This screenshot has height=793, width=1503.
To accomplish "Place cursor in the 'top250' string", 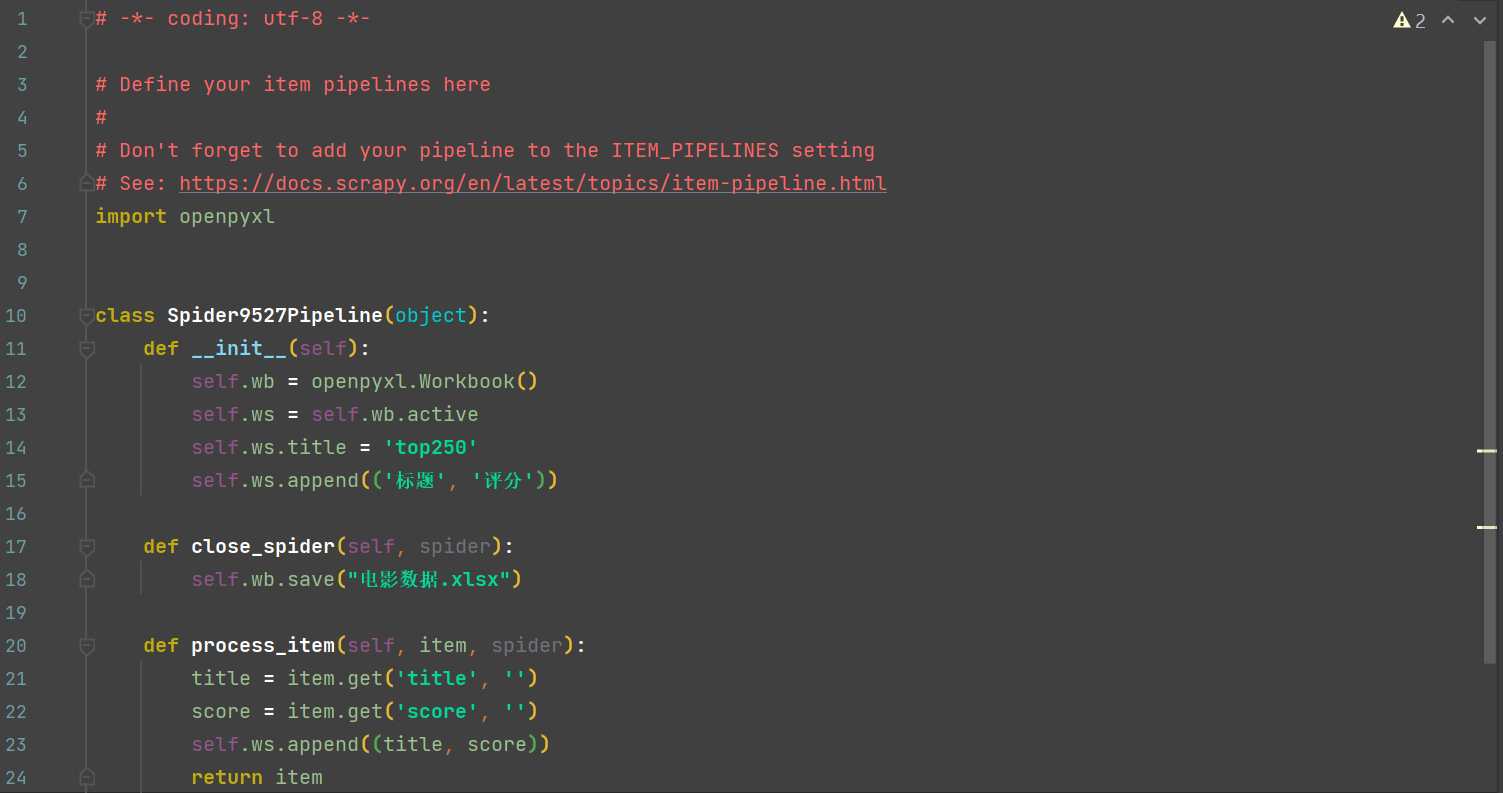I will [430, 447].
